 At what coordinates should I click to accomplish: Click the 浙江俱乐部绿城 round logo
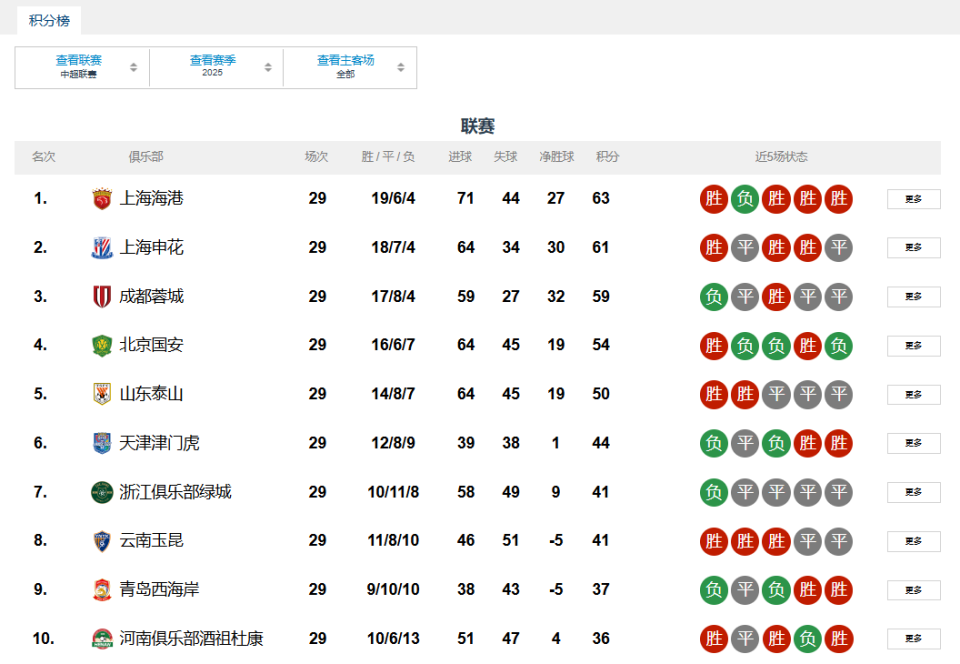(102, 492)
